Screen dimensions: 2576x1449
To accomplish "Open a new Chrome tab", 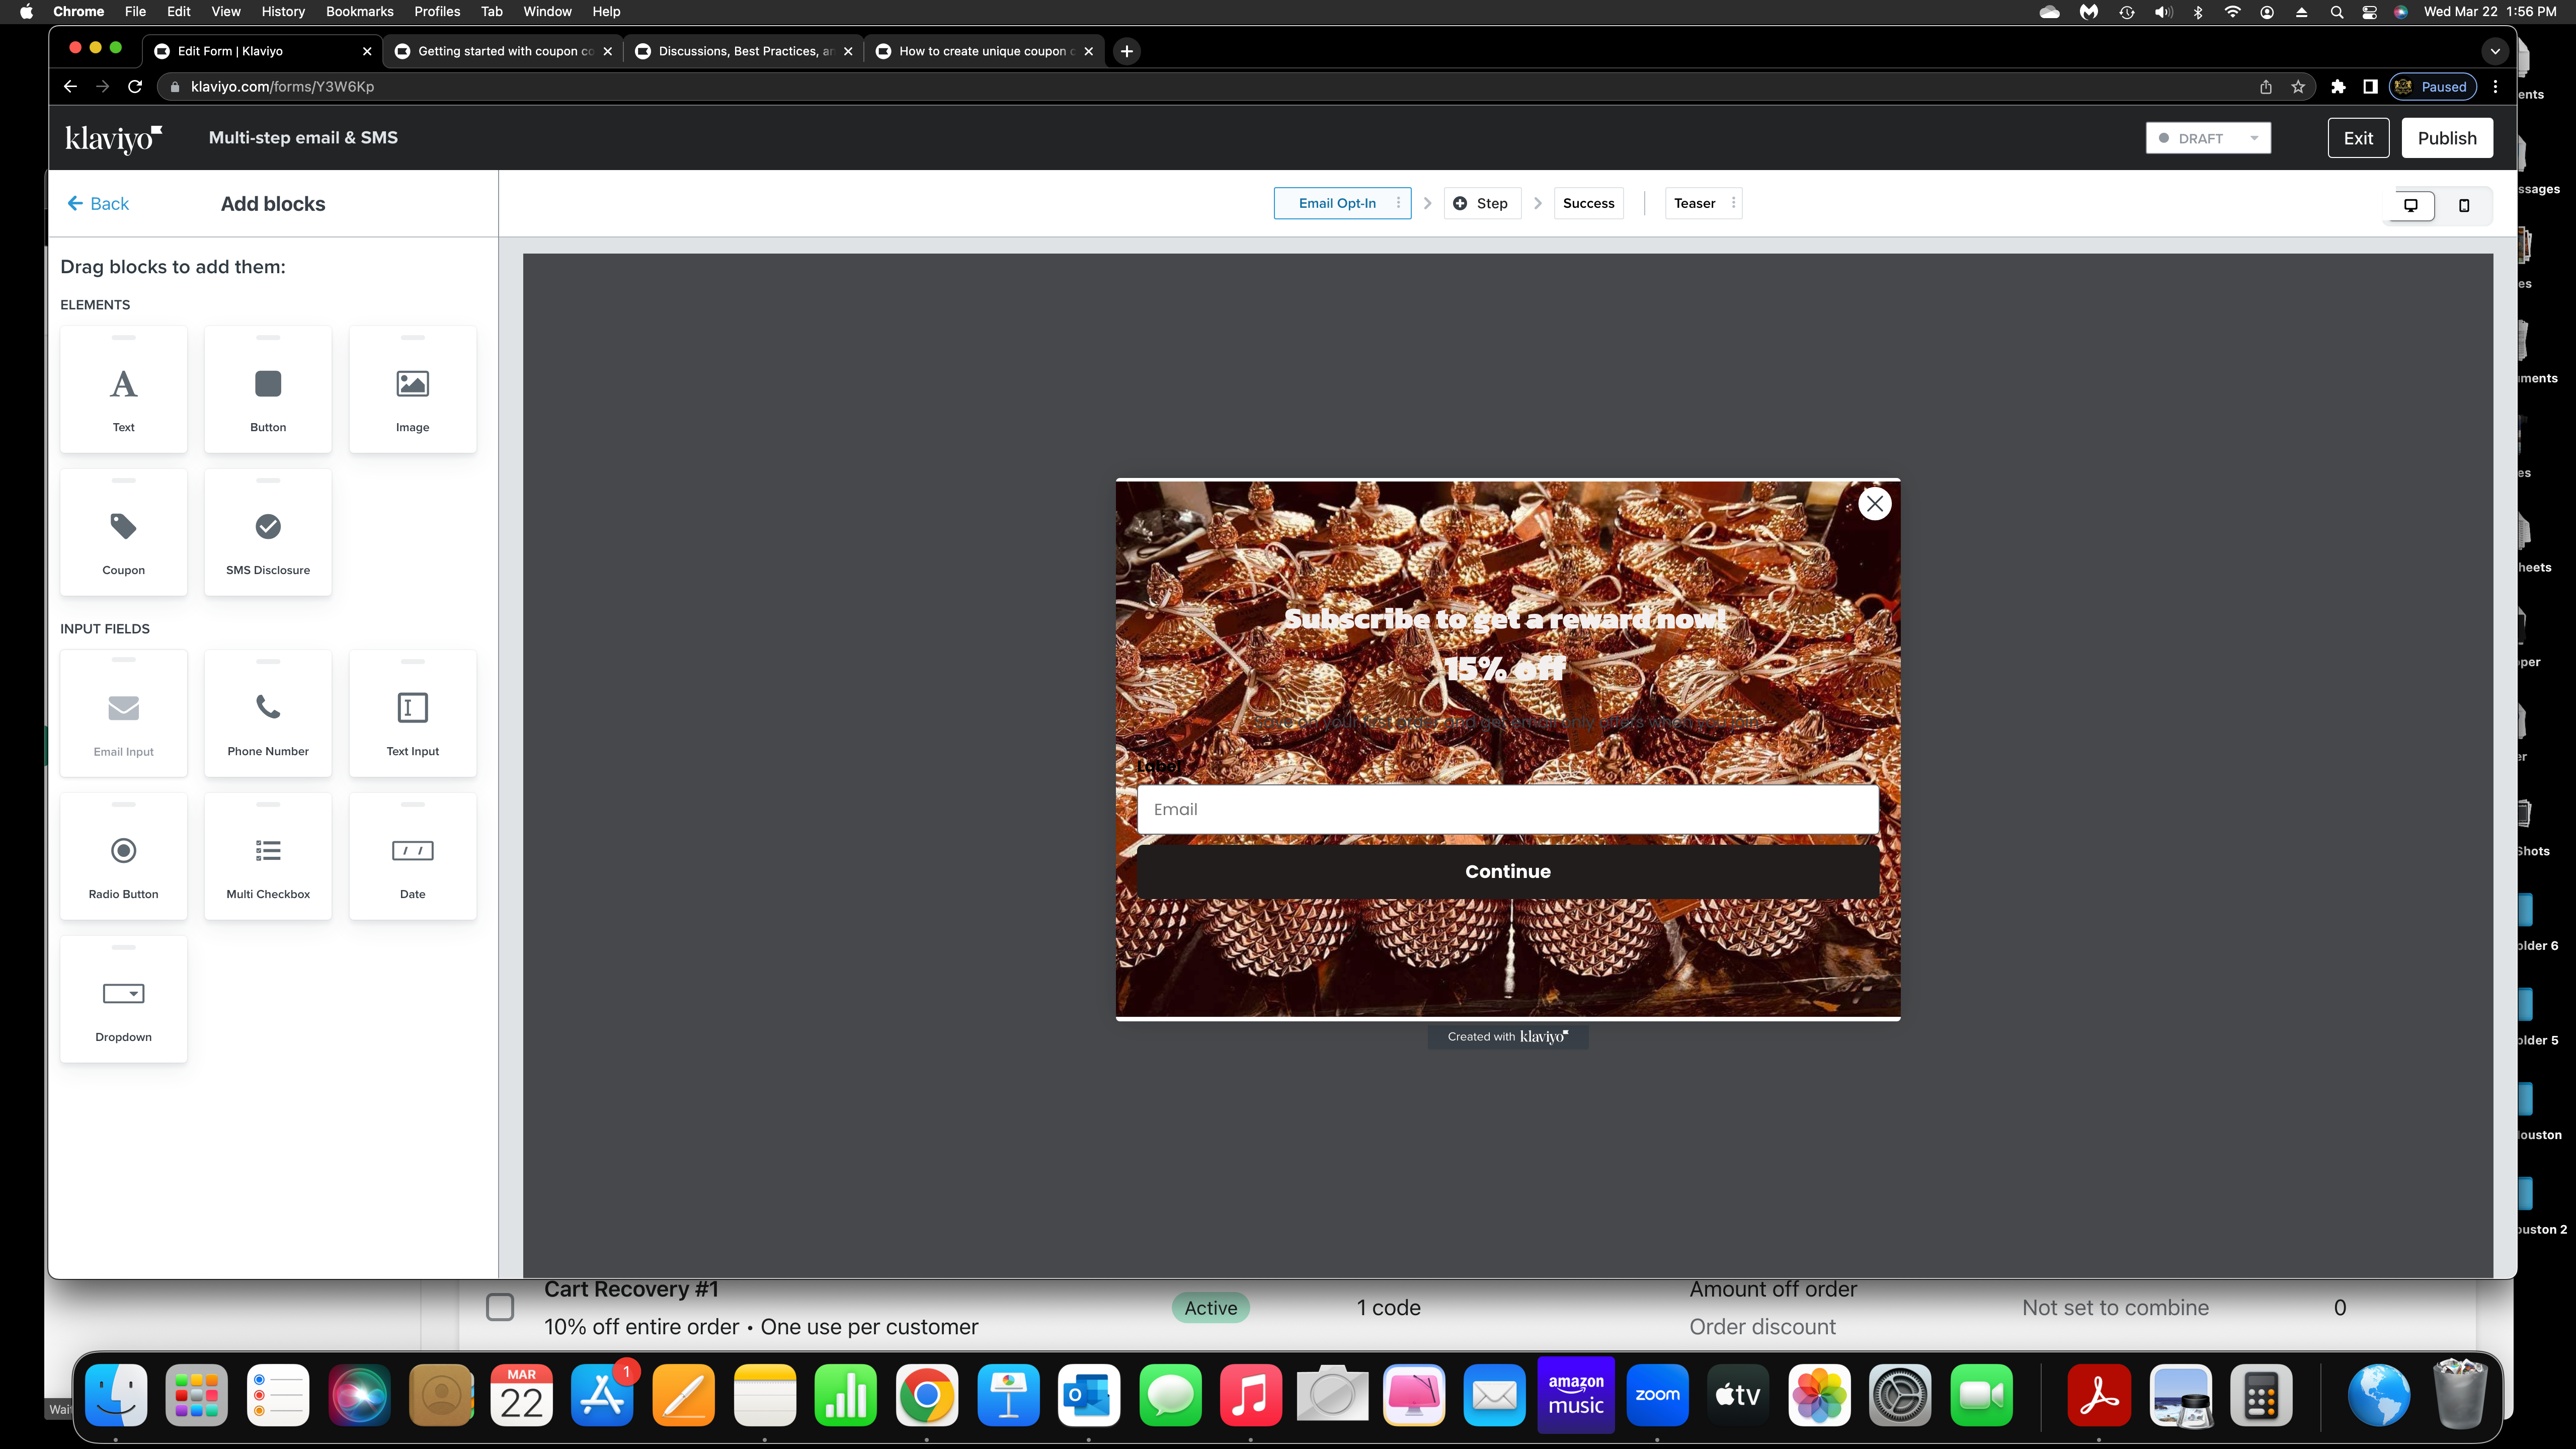I will [x=1127, y=51].
